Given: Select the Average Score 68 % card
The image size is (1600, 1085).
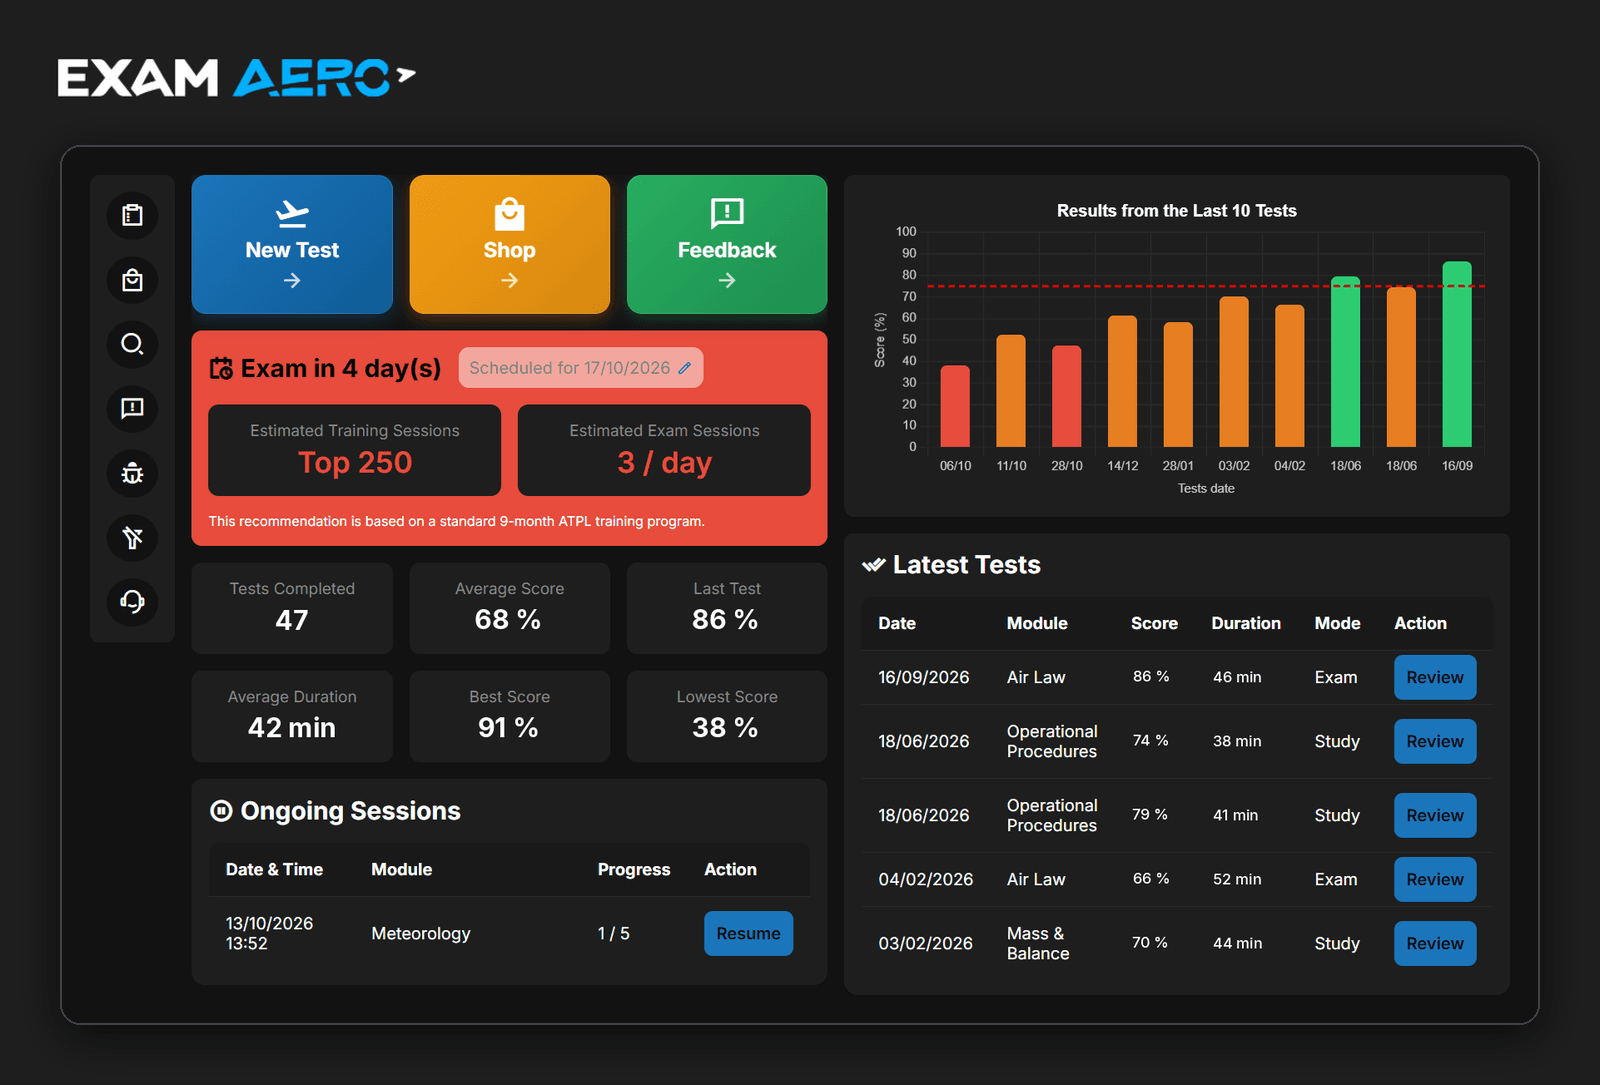Looking at the screenshot, I should click(510, 608).
